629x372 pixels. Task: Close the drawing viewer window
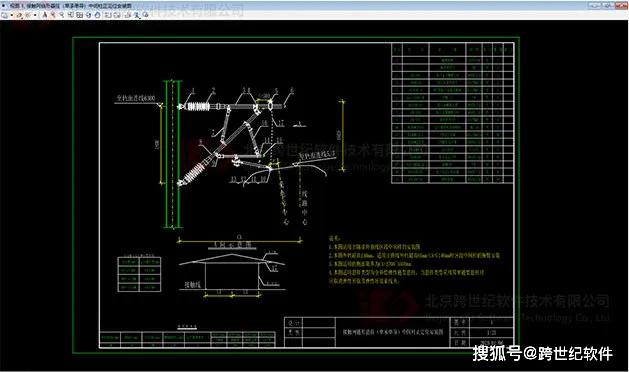621,5
